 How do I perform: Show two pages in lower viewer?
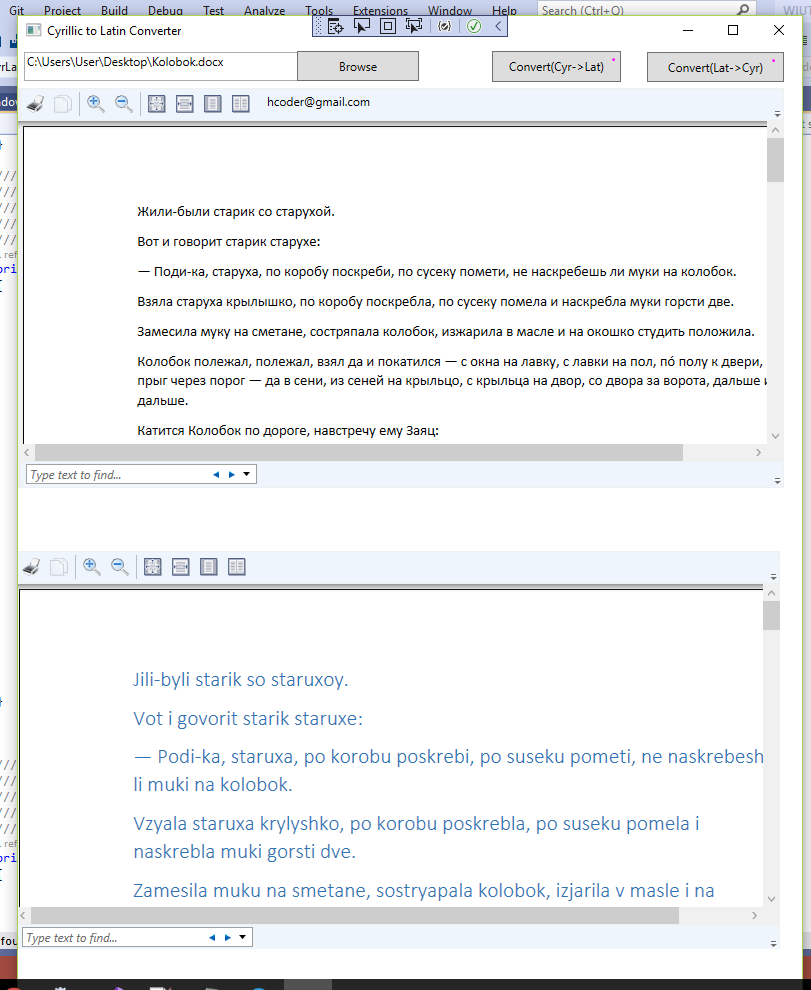[x=237, y=567]
